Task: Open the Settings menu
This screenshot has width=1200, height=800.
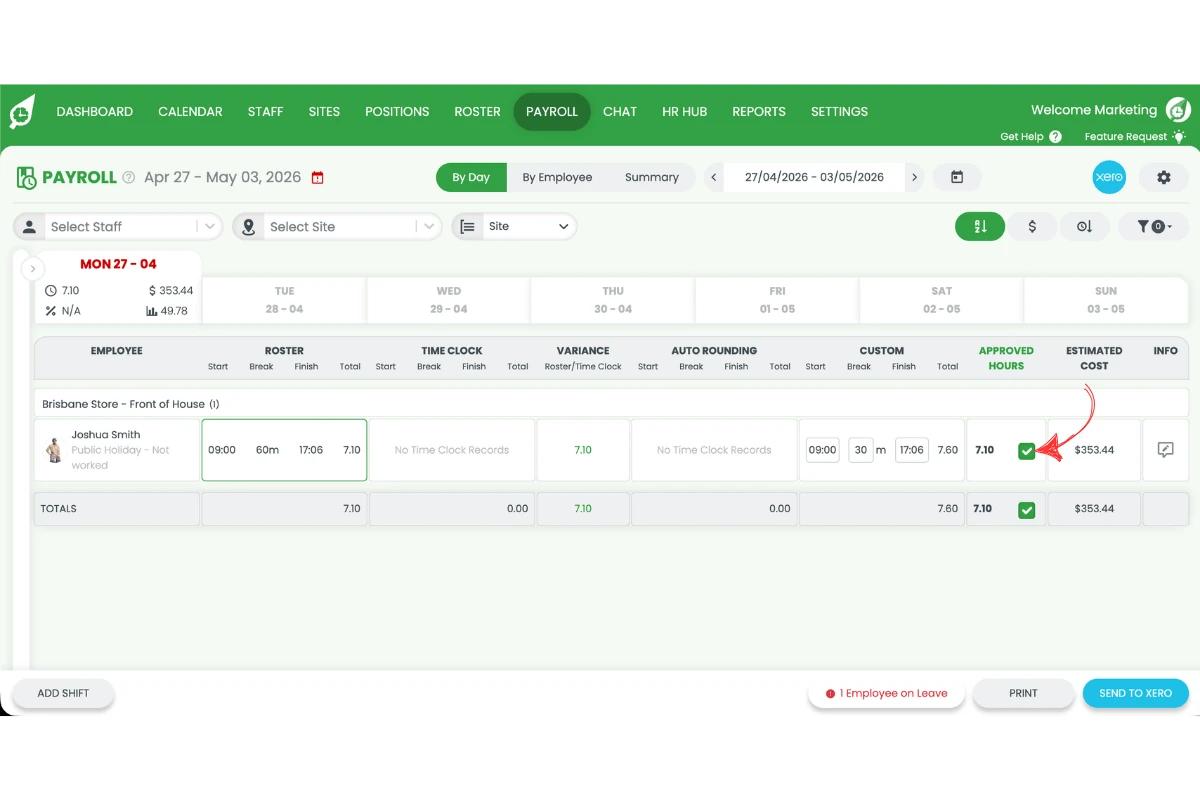Action: pos(839,111)
